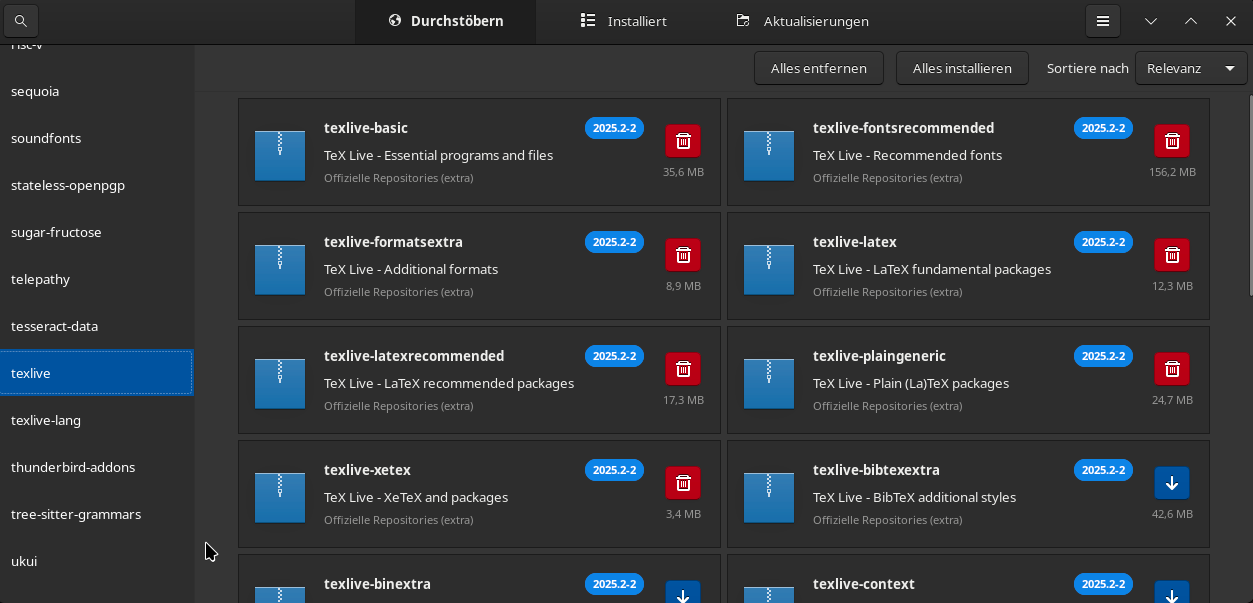Click the texlive-fontsrecommended package archive icon
1253x603 pixels.
[769, 155]
